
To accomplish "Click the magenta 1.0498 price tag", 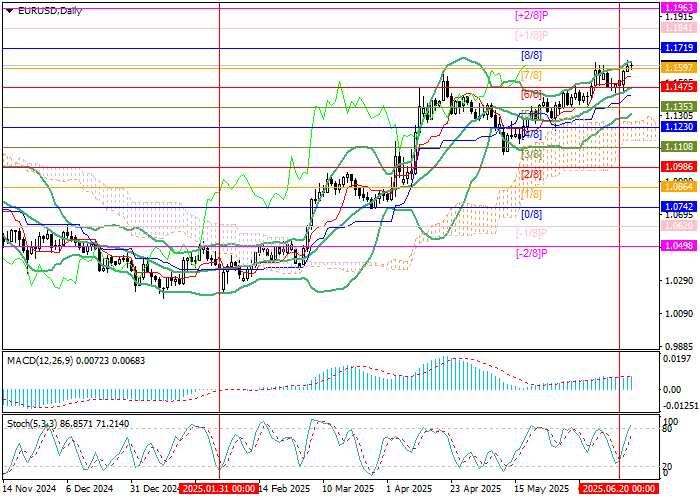I will [679, 247].
